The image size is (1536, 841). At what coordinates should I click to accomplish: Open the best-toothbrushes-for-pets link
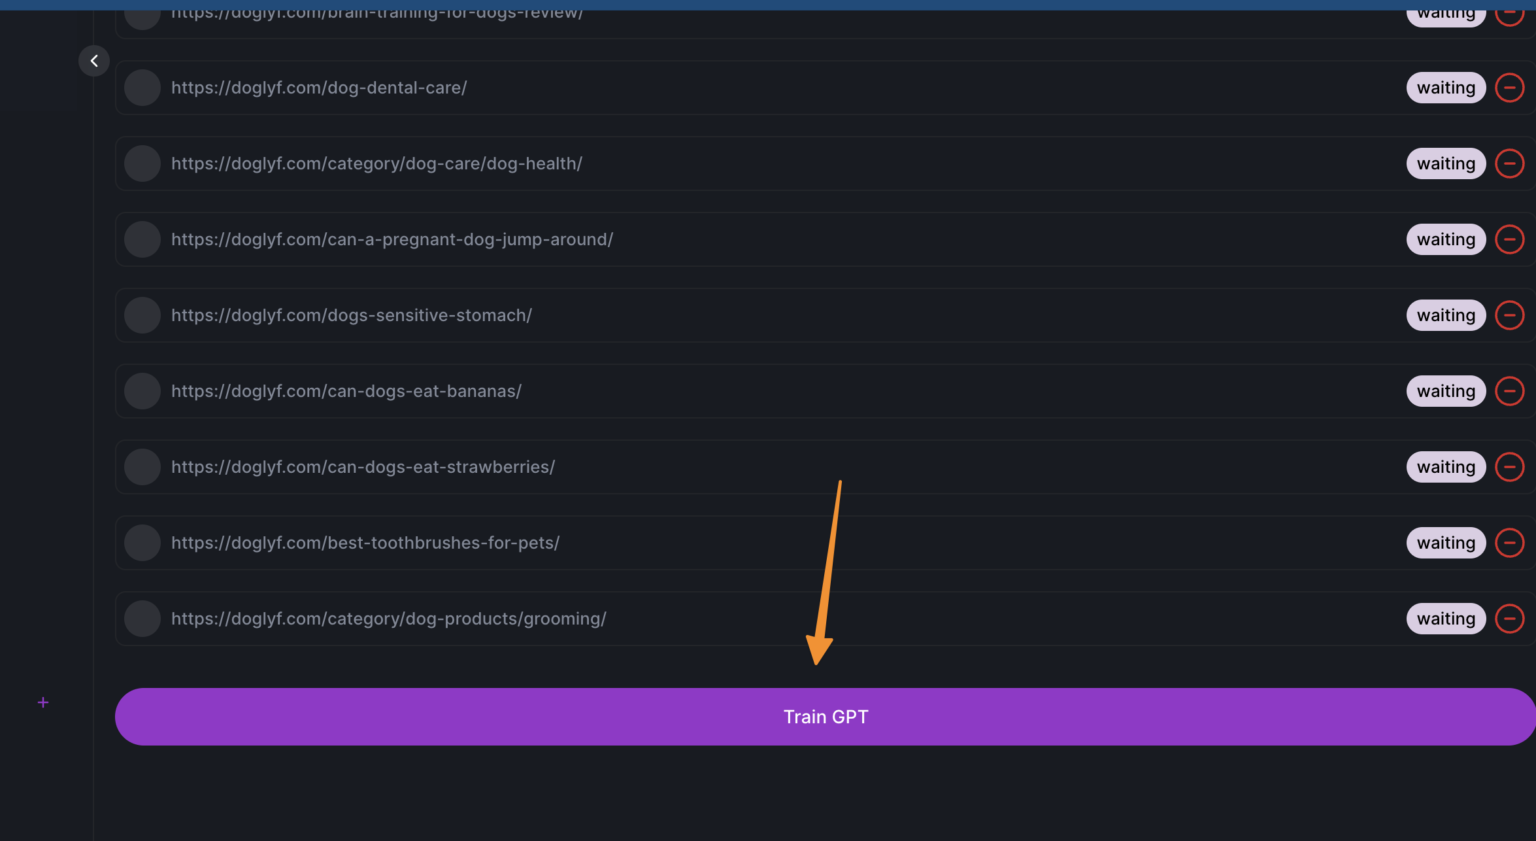pos(365,543)
